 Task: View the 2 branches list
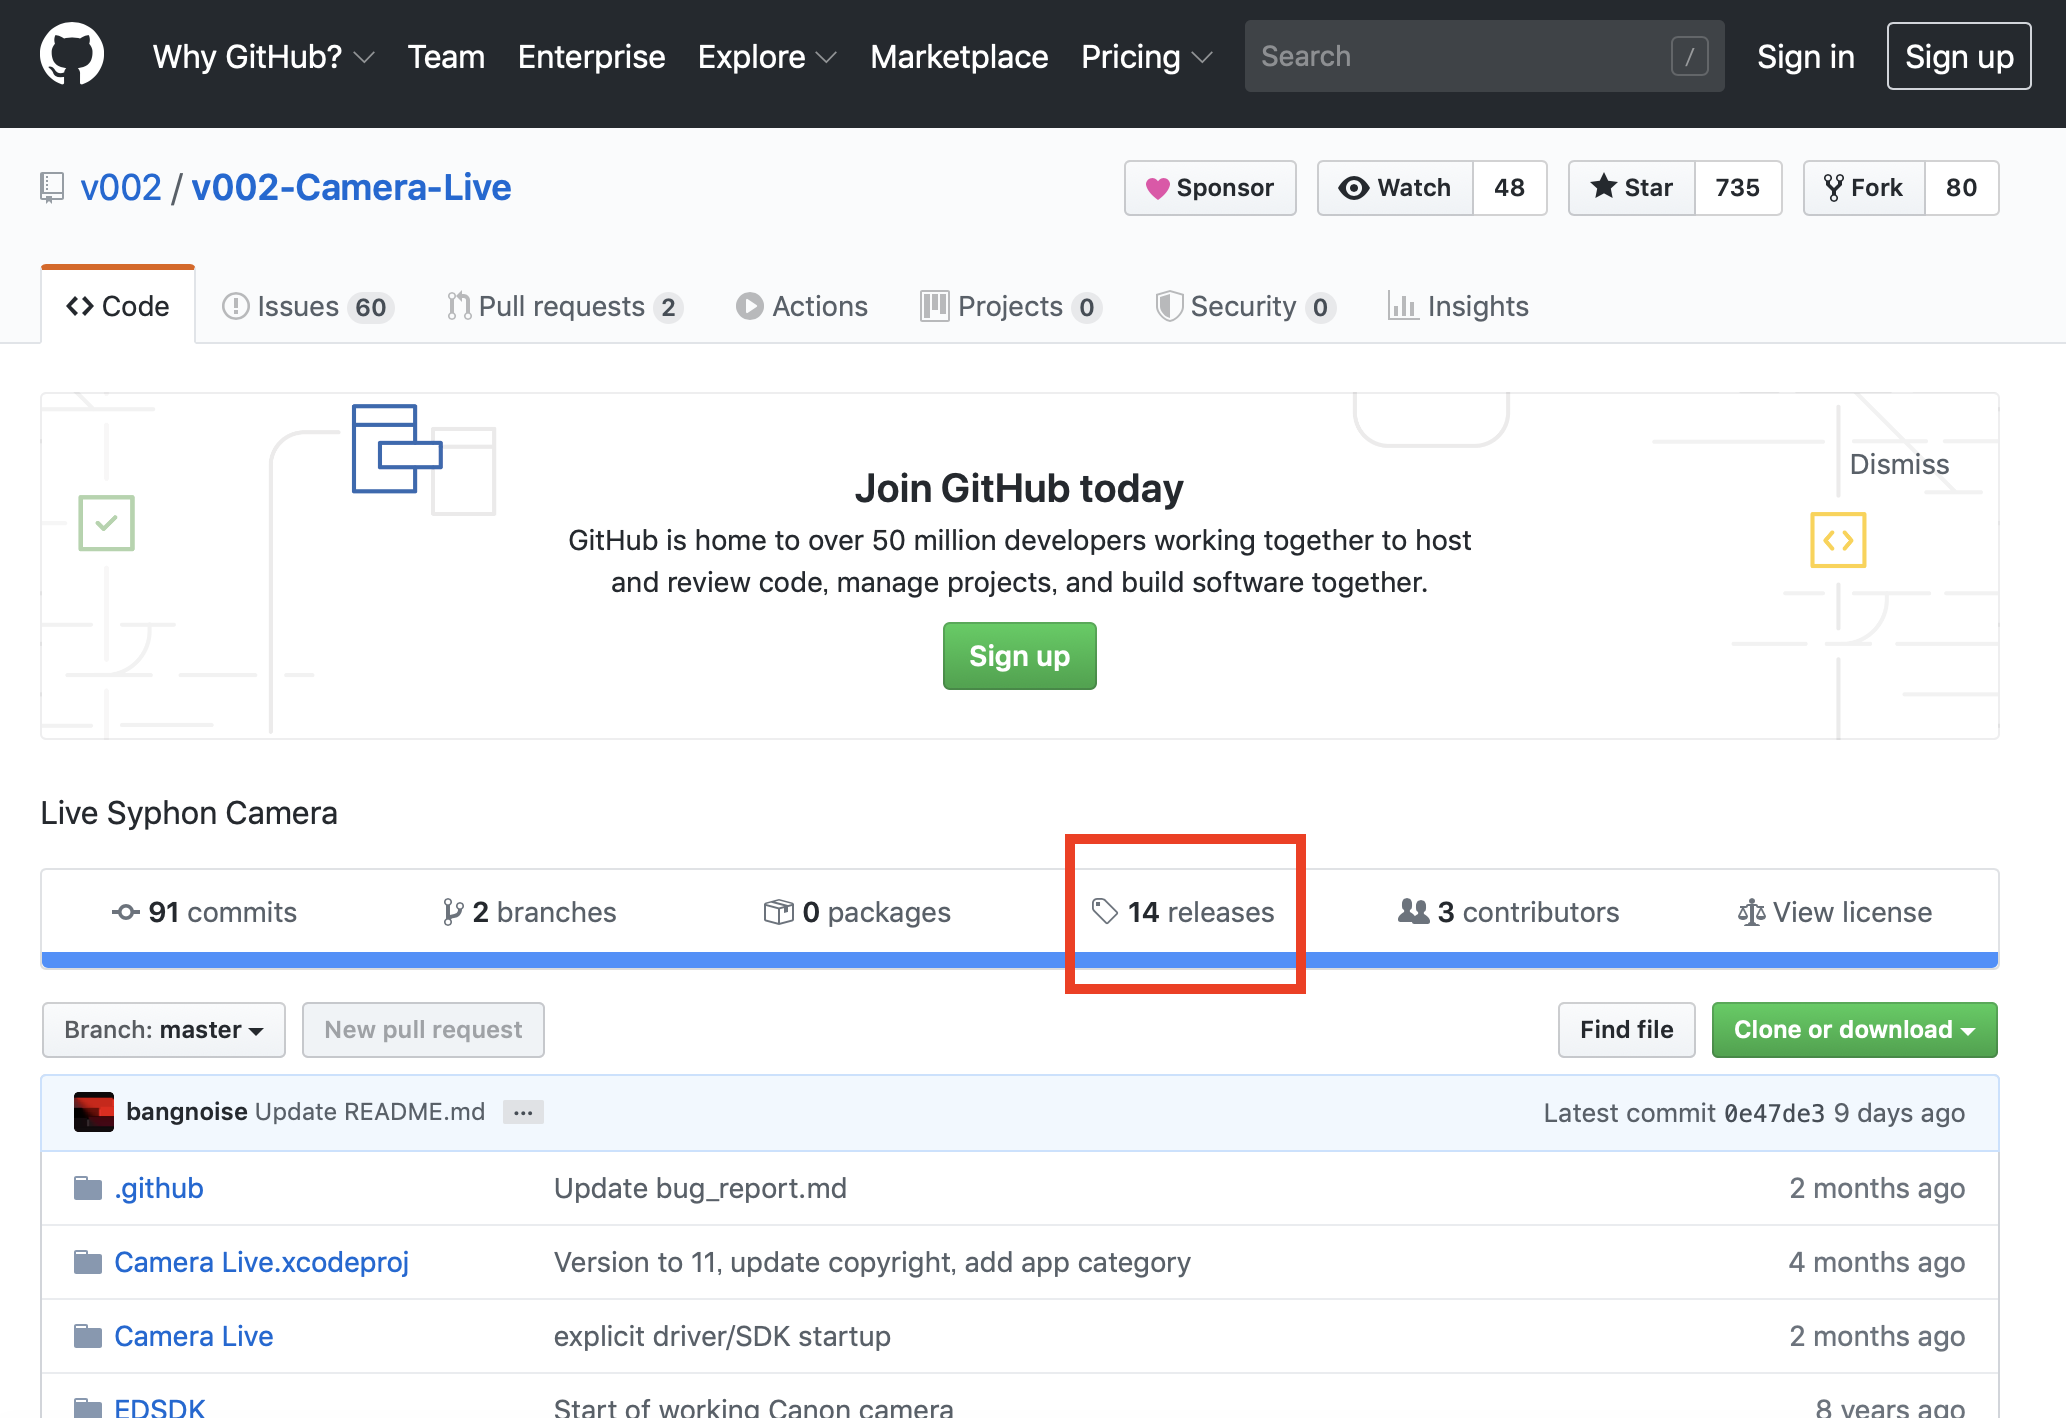[x=529, y=912]
